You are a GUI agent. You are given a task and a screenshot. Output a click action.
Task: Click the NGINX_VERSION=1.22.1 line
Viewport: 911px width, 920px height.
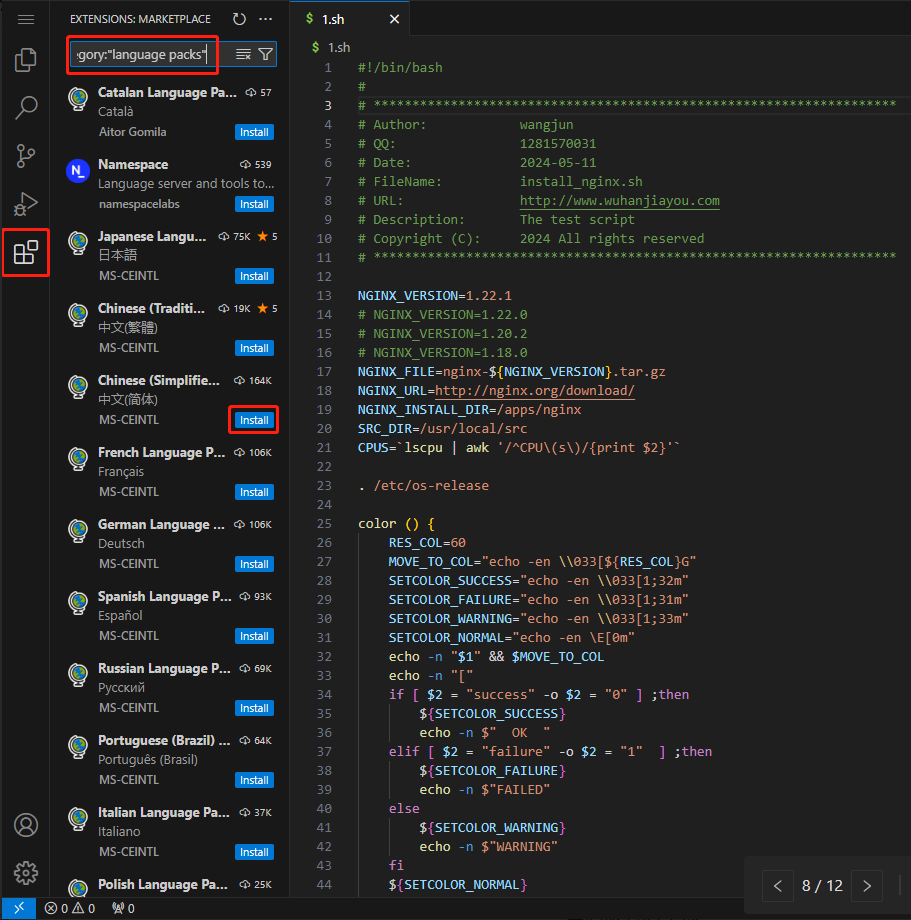pos(435,296)
